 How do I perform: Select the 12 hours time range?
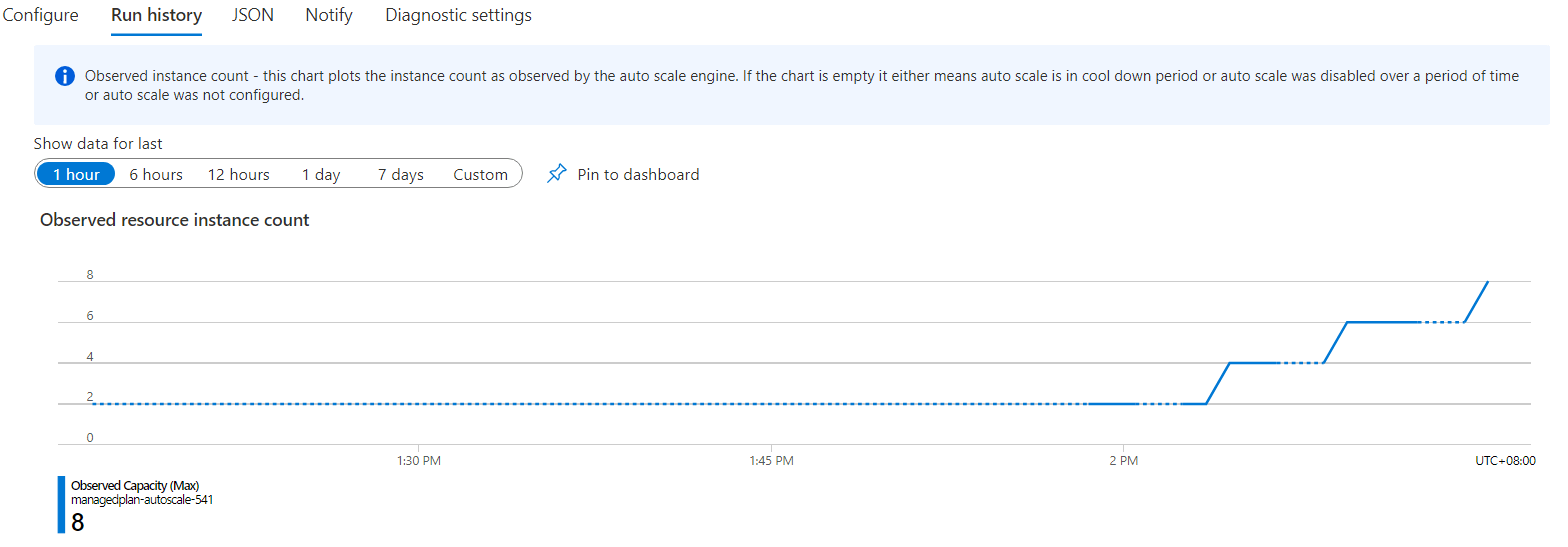point(239,174)
